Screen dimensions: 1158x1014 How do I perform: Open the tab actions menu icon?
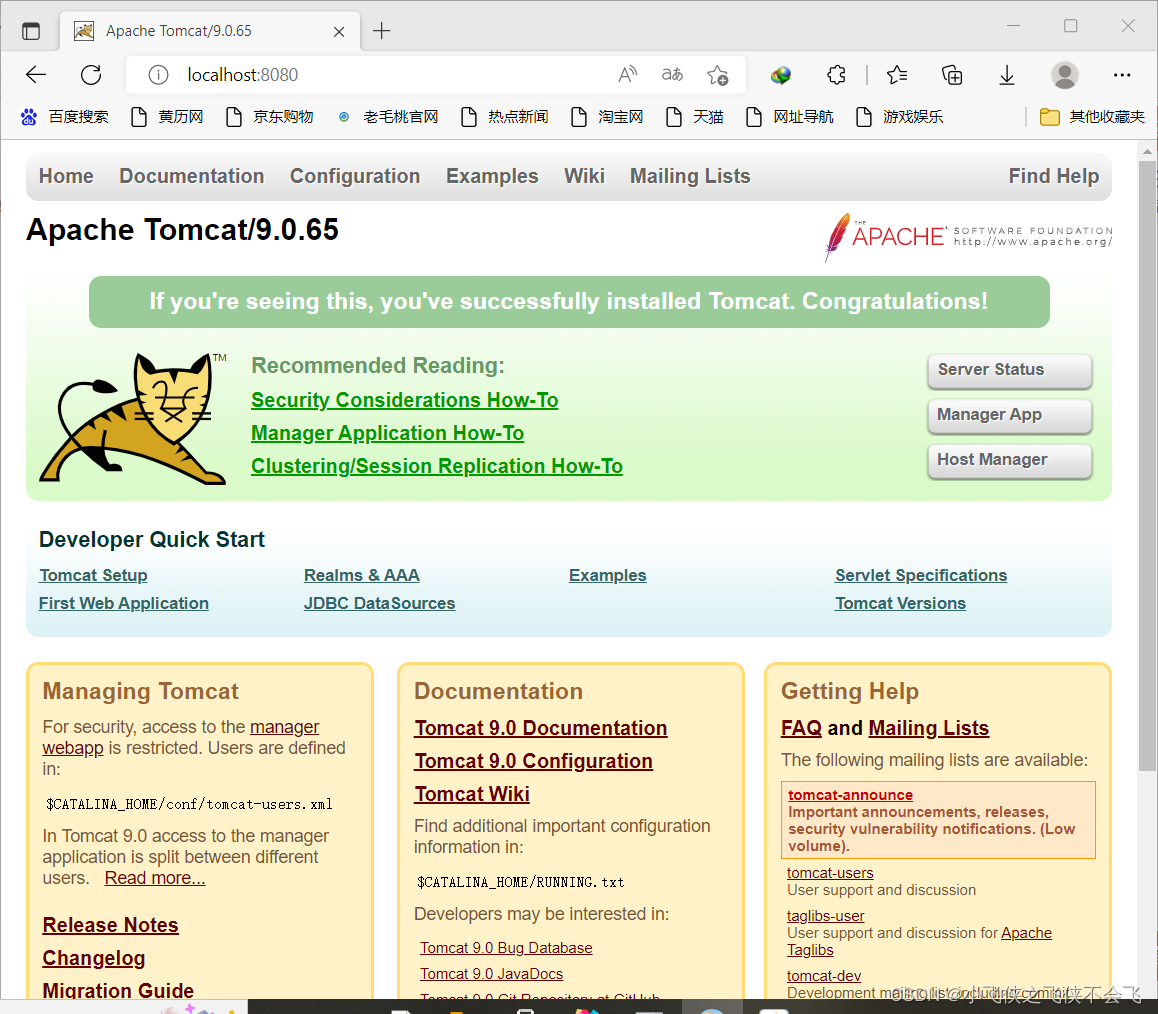pyautogui.click(x=31, y=31)
